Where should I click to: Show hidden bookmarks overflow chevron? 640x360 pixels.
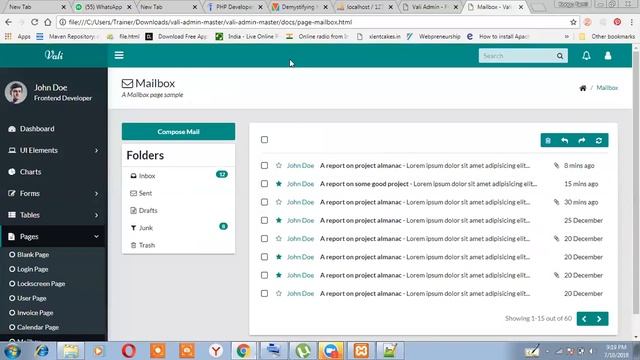tap(567, 36)
